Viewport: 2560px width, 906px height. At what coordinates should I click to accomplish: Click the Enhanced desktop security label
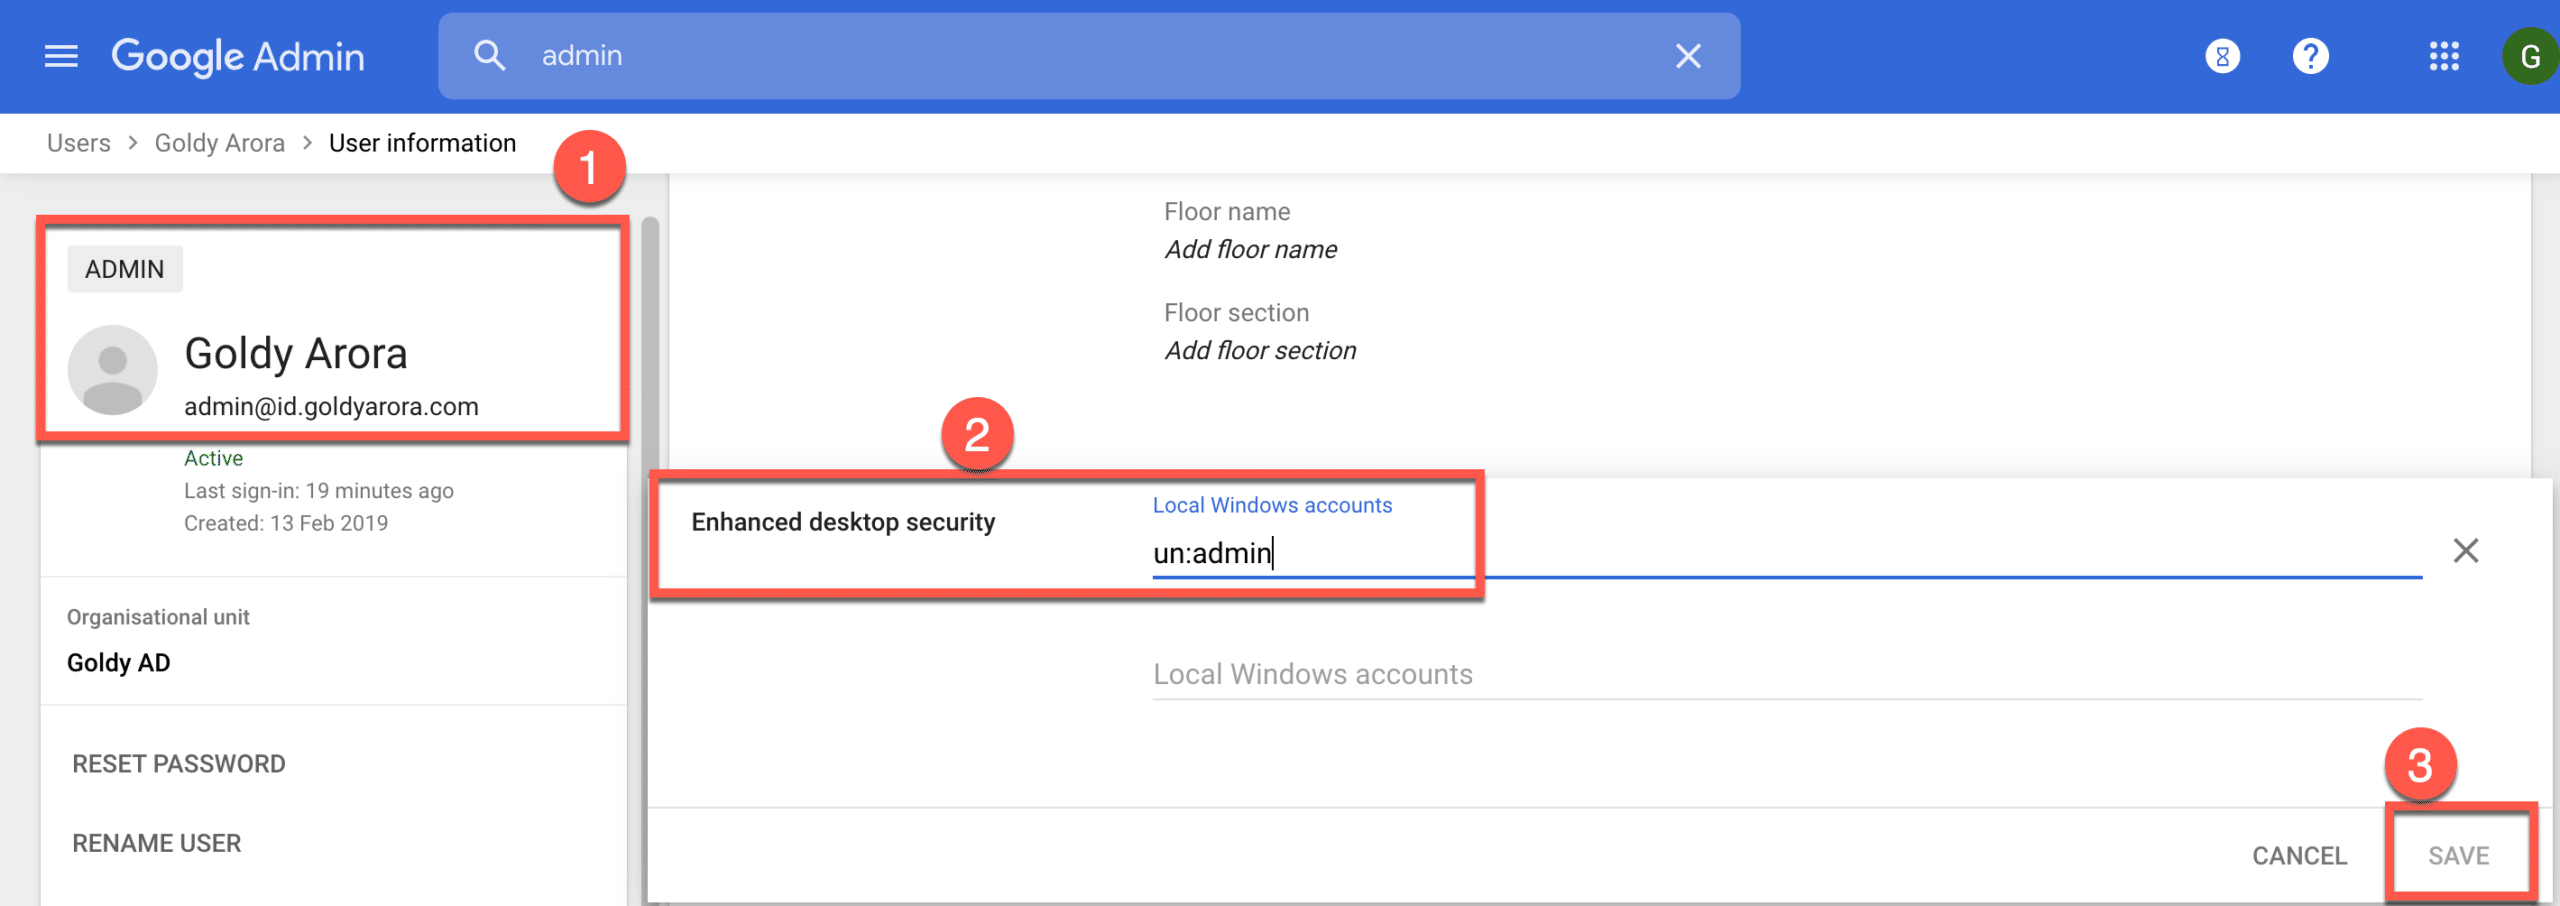[843, 522]
